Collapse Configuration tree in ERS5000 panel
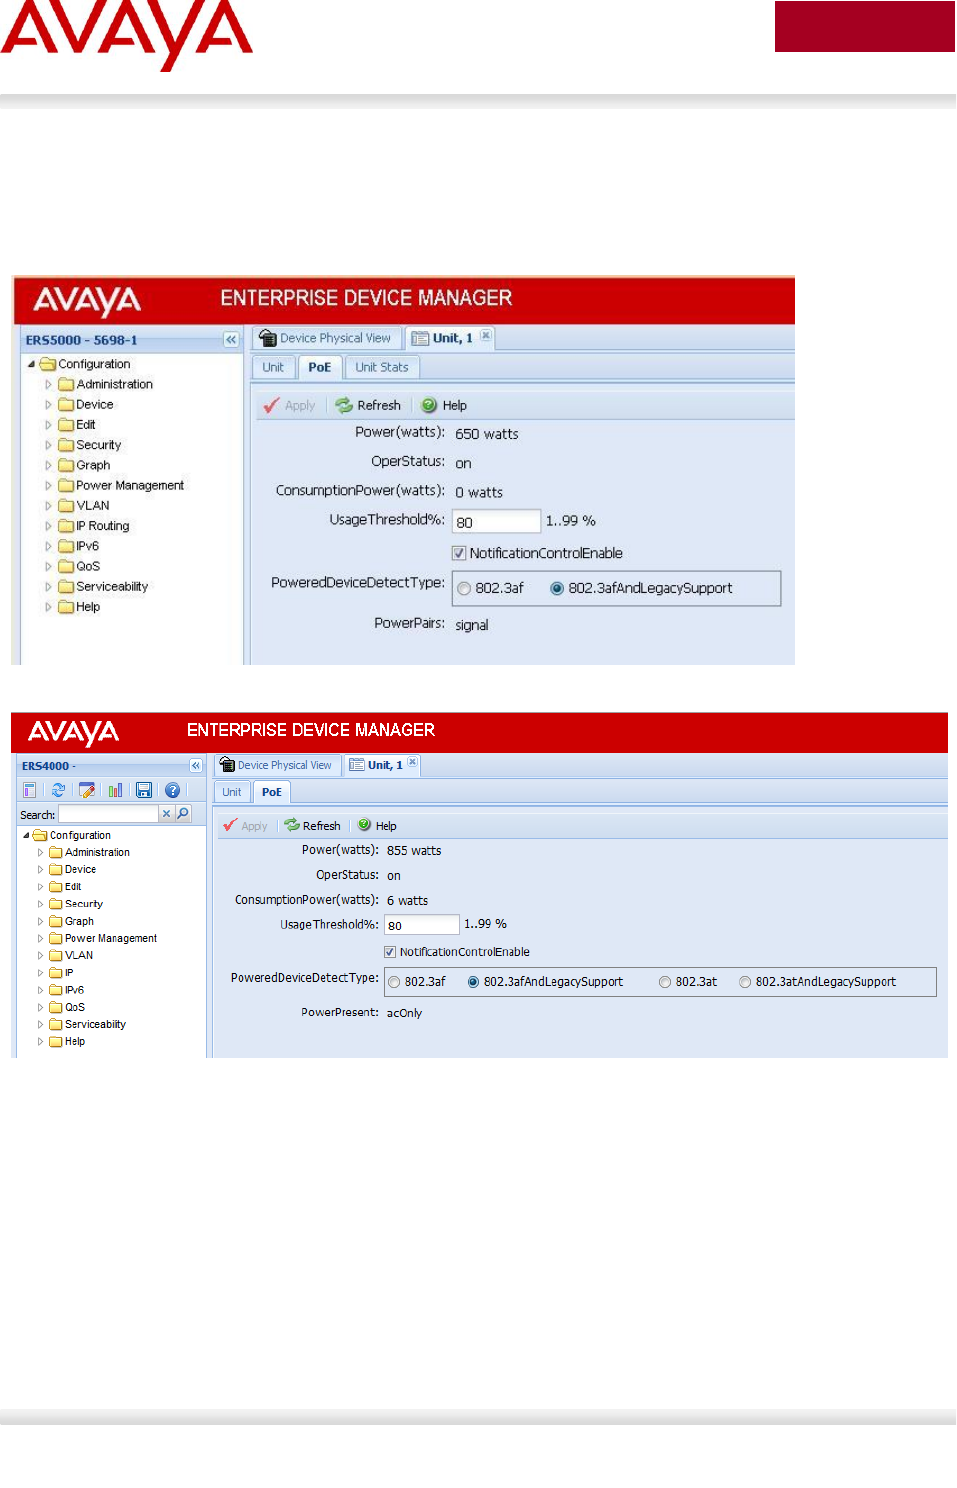957x1488 pixels. [31, 364]
